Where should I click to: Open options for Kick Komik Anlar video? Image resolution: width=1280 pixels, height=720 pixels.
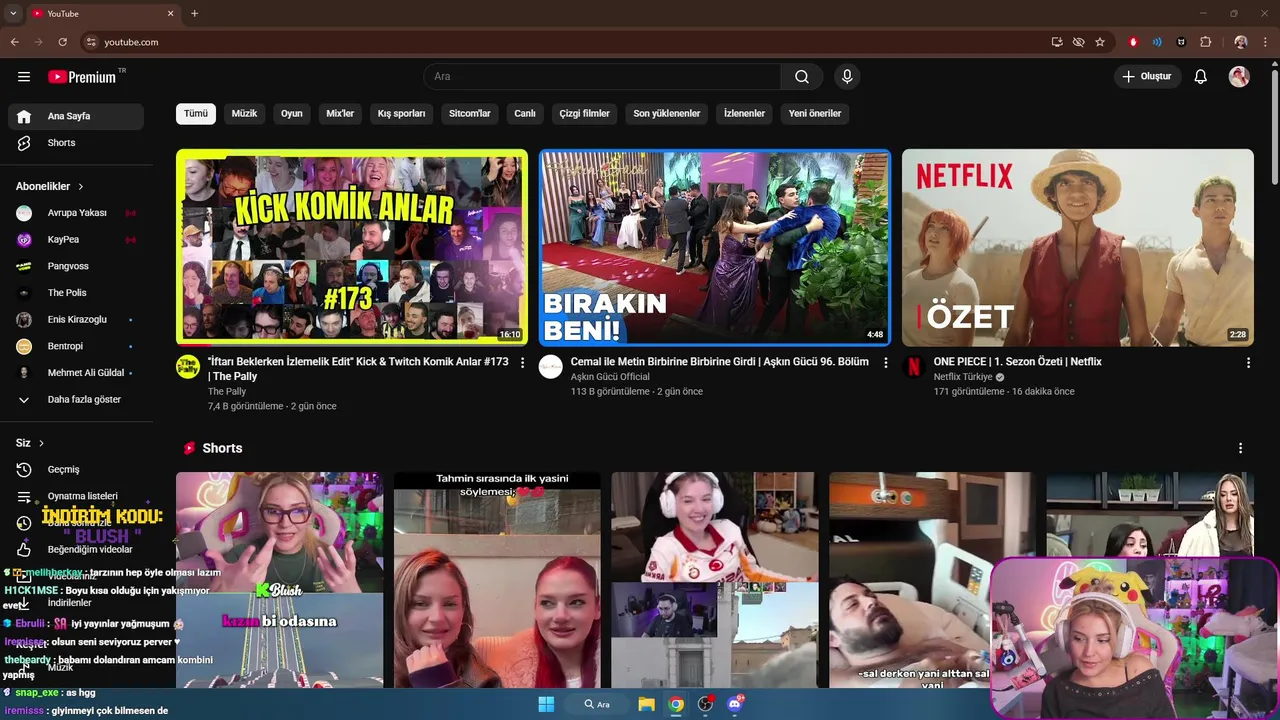click(x=522, y=363)
